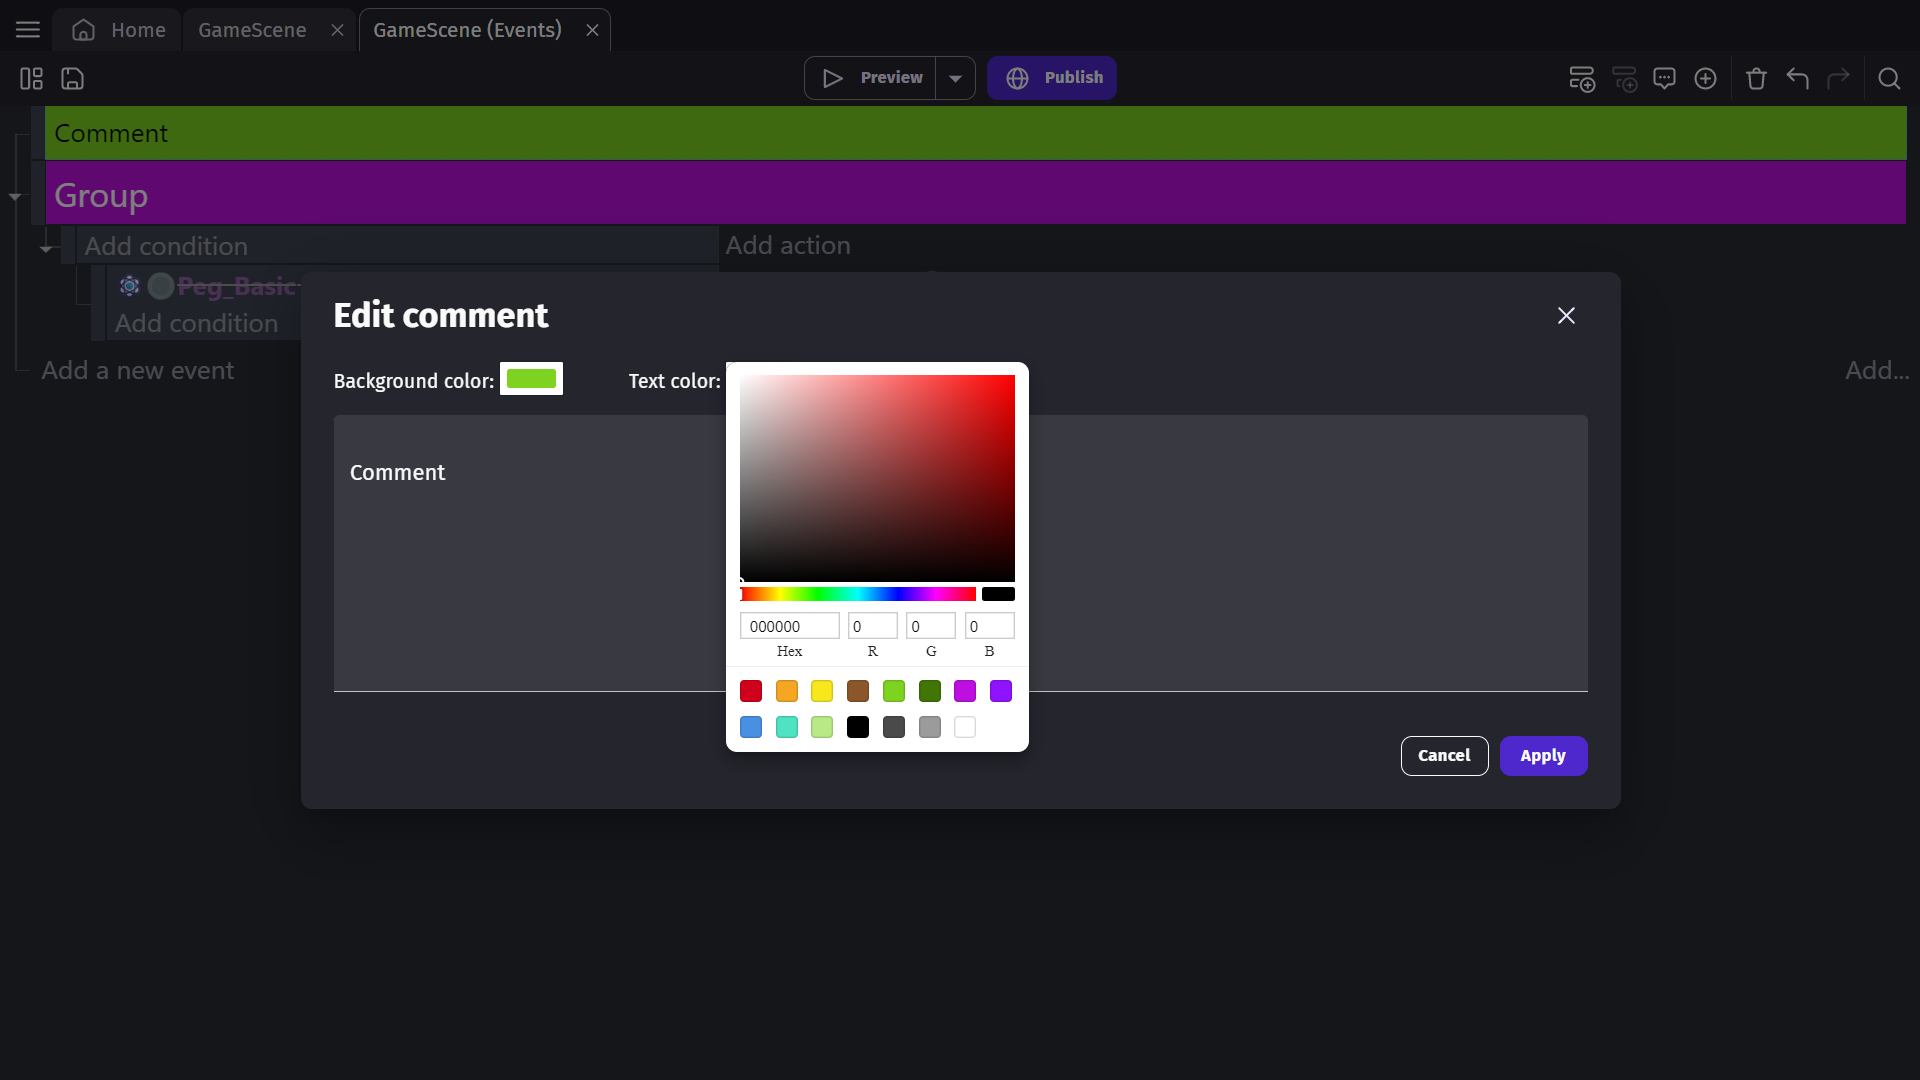Click the undo arrow icon
Screen dimensions: 1920x1080
coord(1797,78)
